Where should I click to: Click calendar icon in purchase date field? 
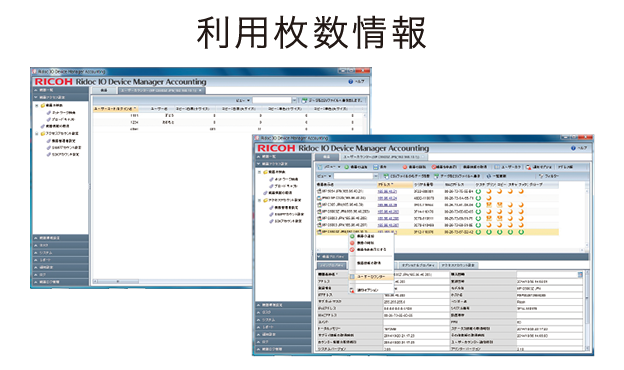[x=580, y=275]
